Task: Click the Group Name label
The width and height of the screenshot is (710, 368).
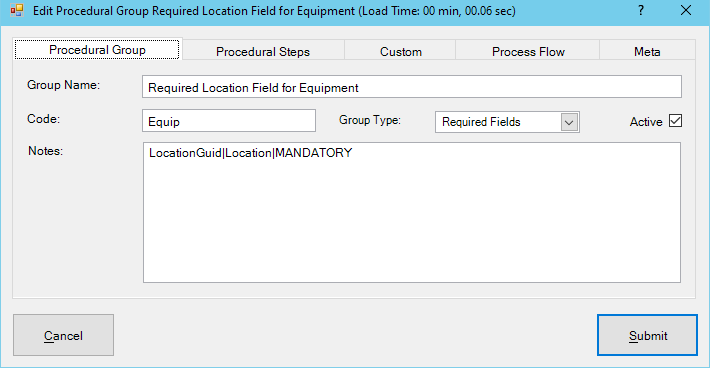Action: [63, 85]
